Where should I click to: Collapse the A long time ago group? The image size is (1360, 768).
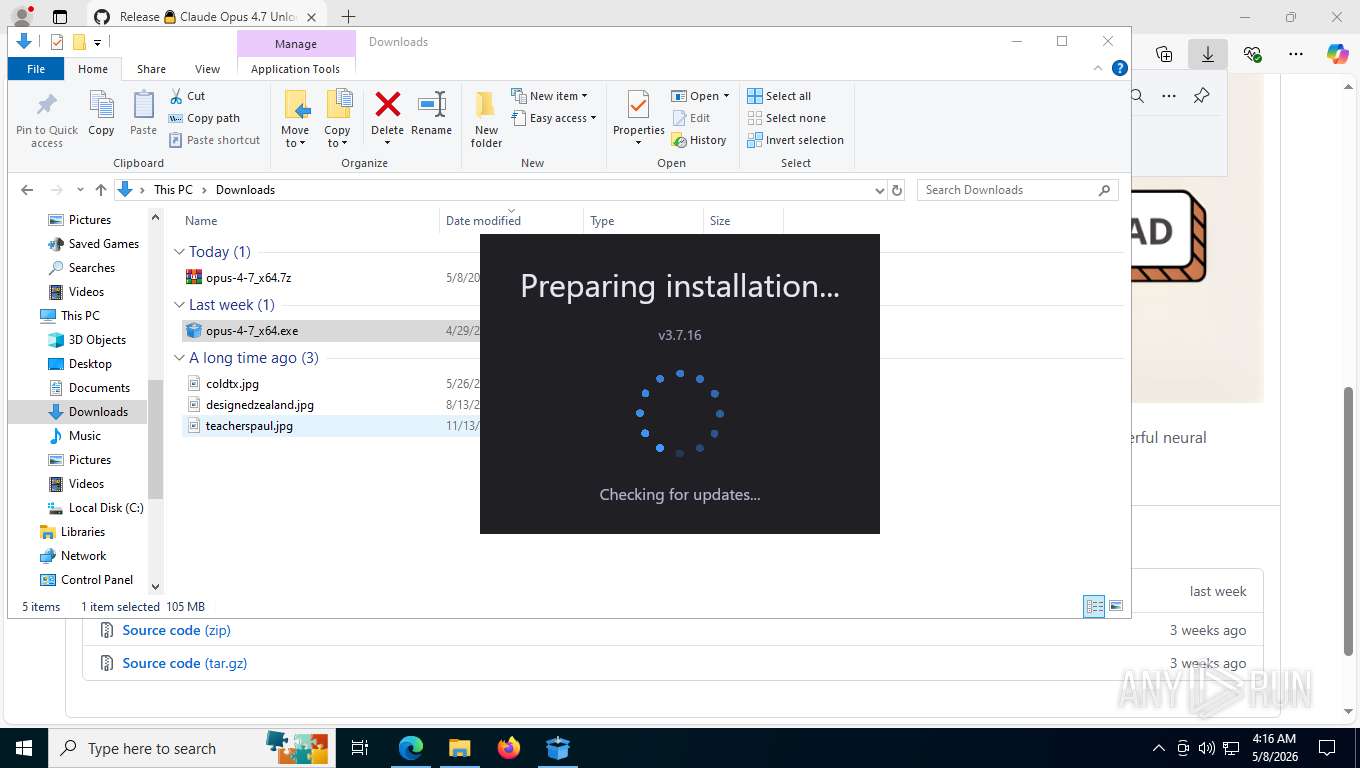179,358
